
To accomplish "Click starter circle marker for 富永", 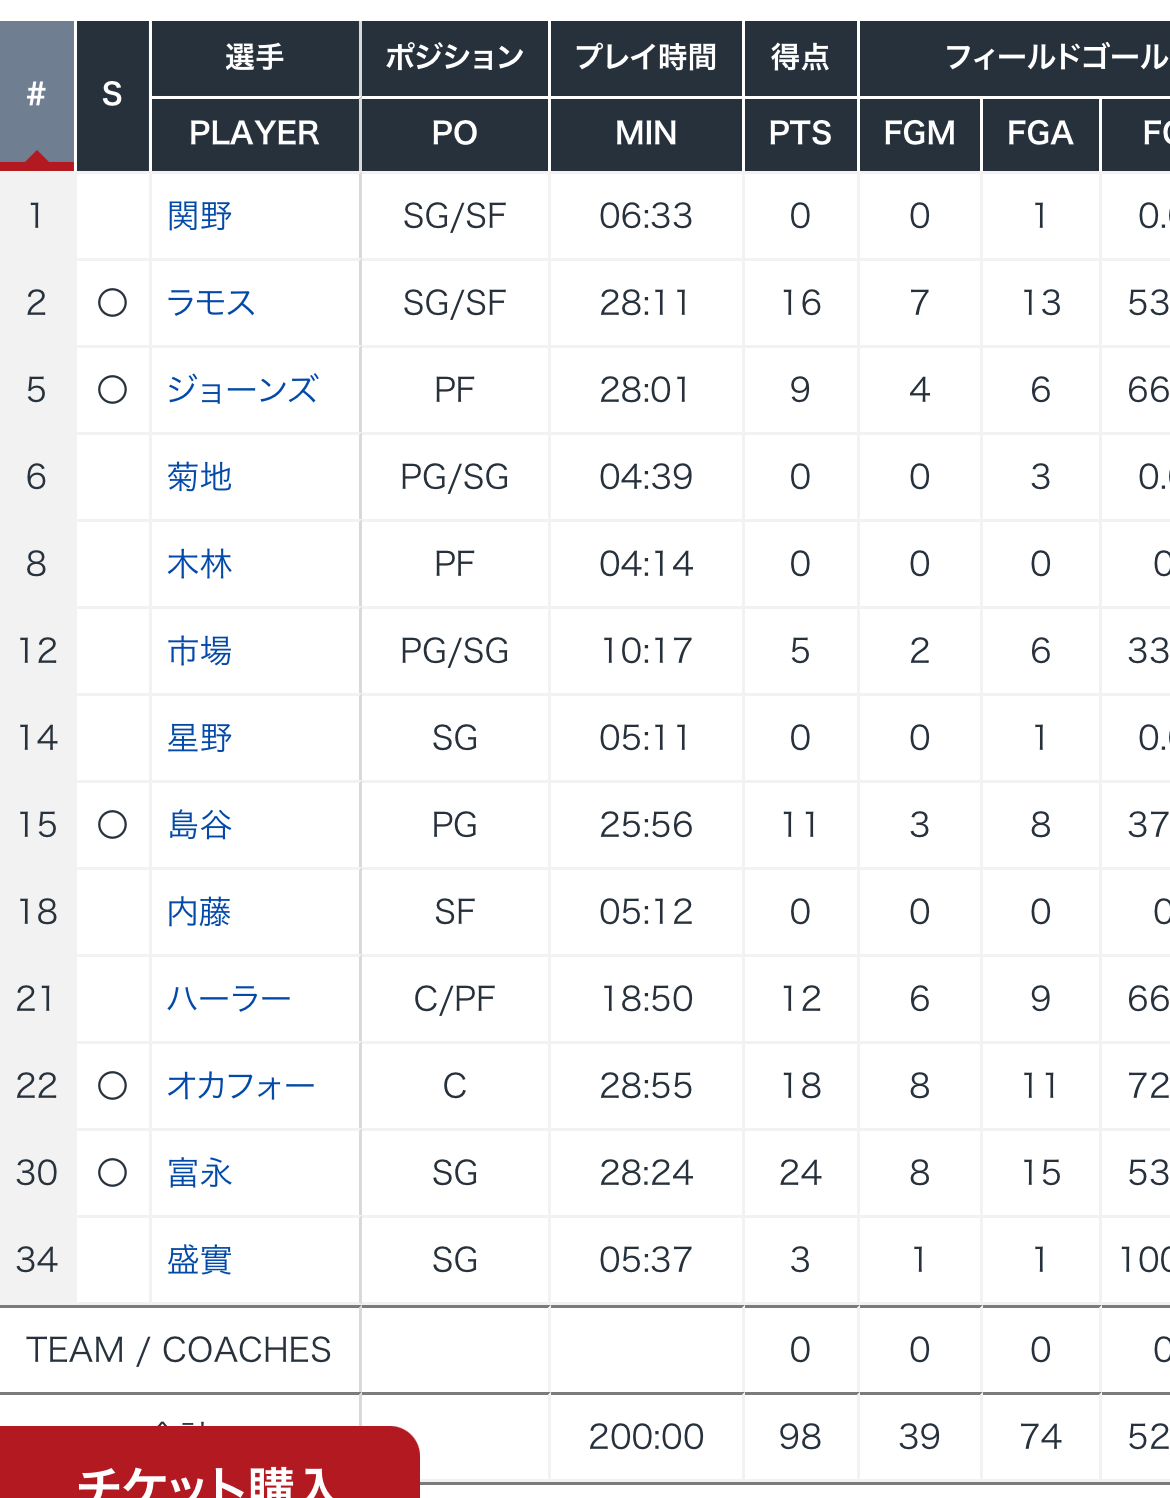I will pos(112,1173).
